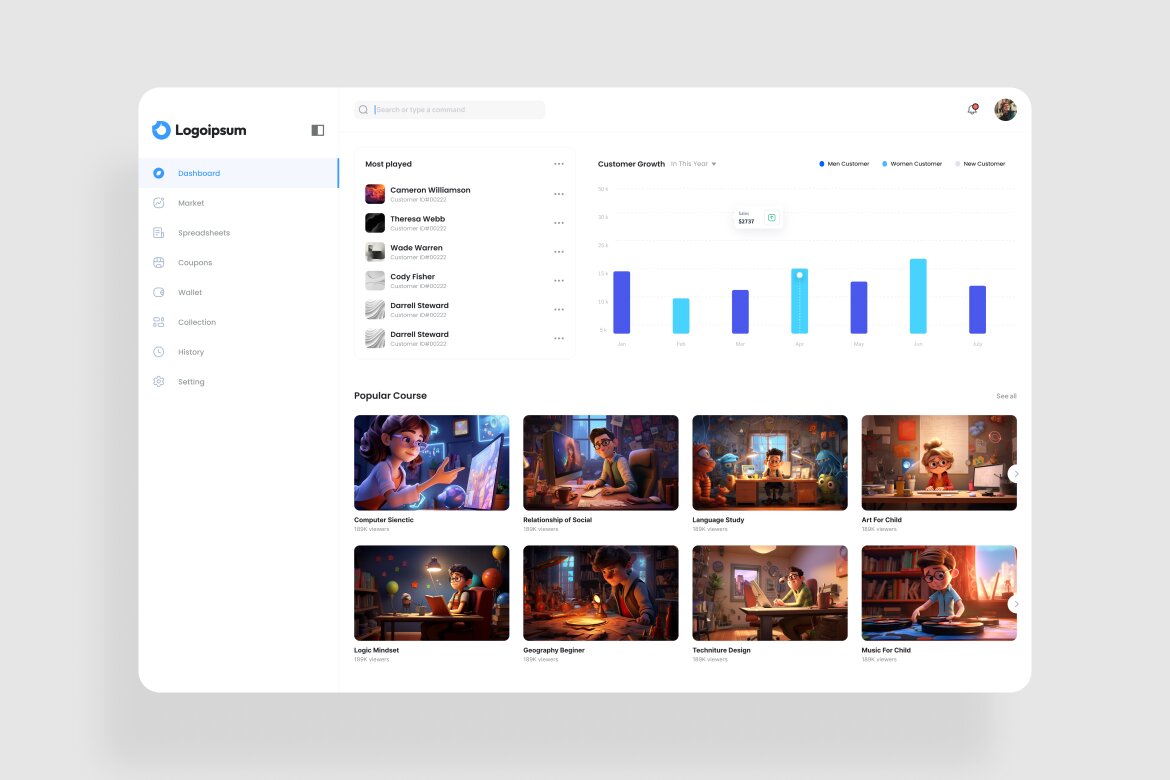Open the Collection section icon
This screenshot has height=780, width=1170.
(159, 322)
